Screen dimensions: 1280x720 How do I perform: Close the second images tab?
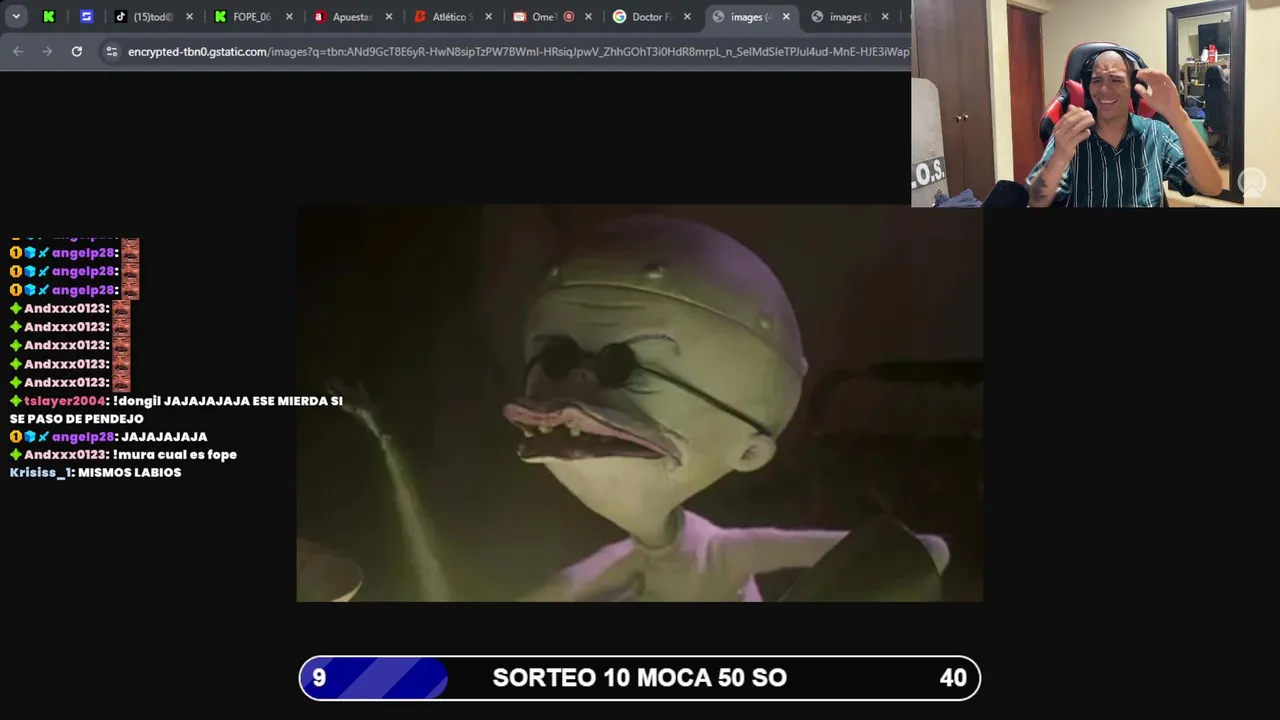pyautogui.click(x=885, y=17)
